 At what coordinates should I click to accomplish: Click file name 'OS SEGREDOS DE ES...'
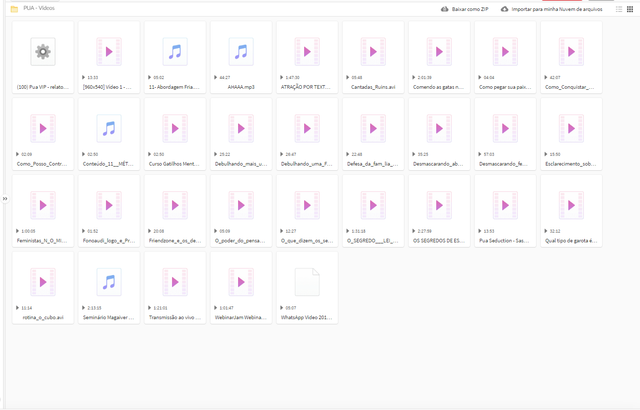[x=439, y=241]
